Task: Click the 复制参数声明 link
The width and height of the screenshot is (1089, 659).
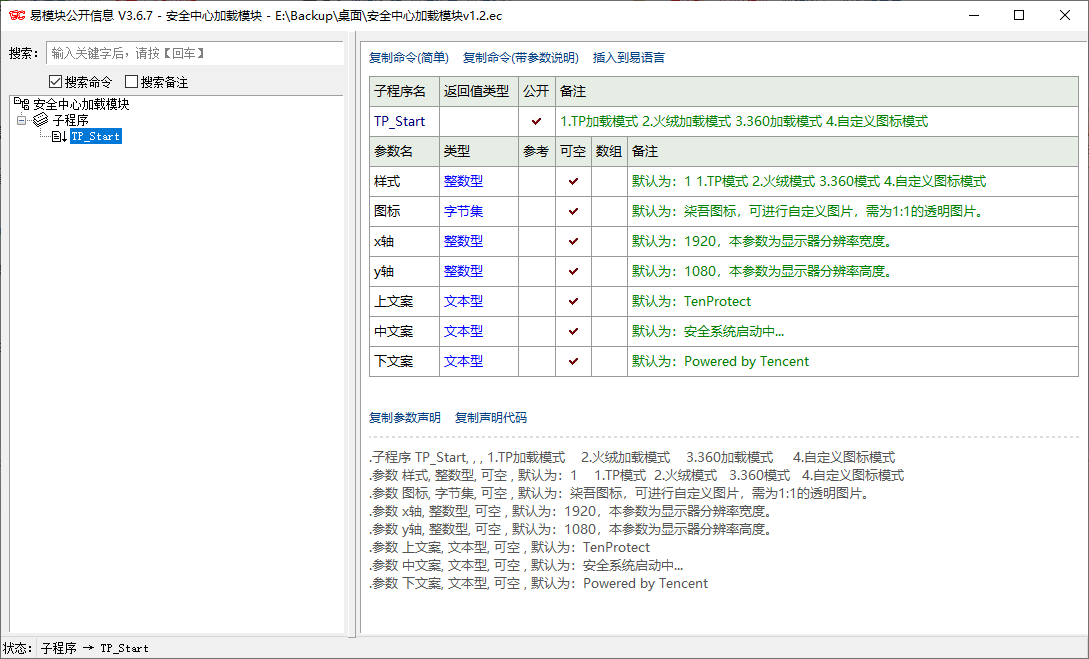Action: point(405,417)
